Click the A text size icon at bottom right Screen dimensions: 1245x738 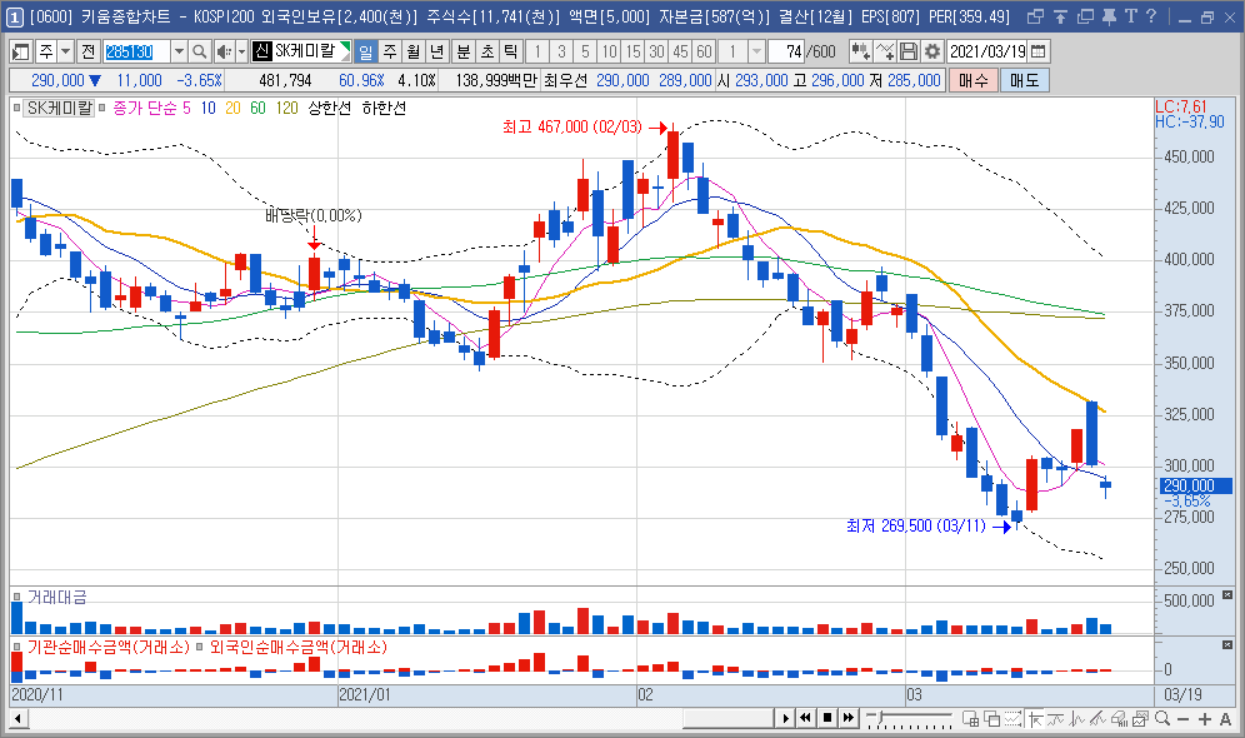[x=1225, y=718]
